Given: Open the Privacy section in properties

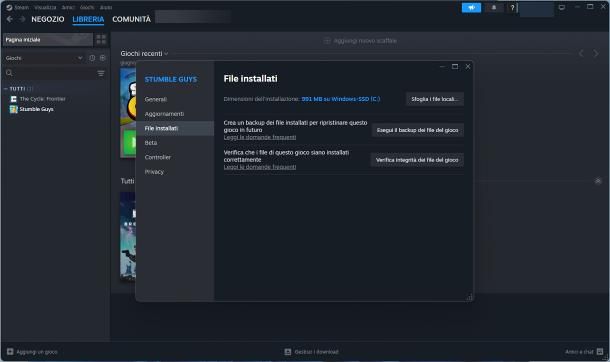Looking at the screenshot, I should click(175, 171).
